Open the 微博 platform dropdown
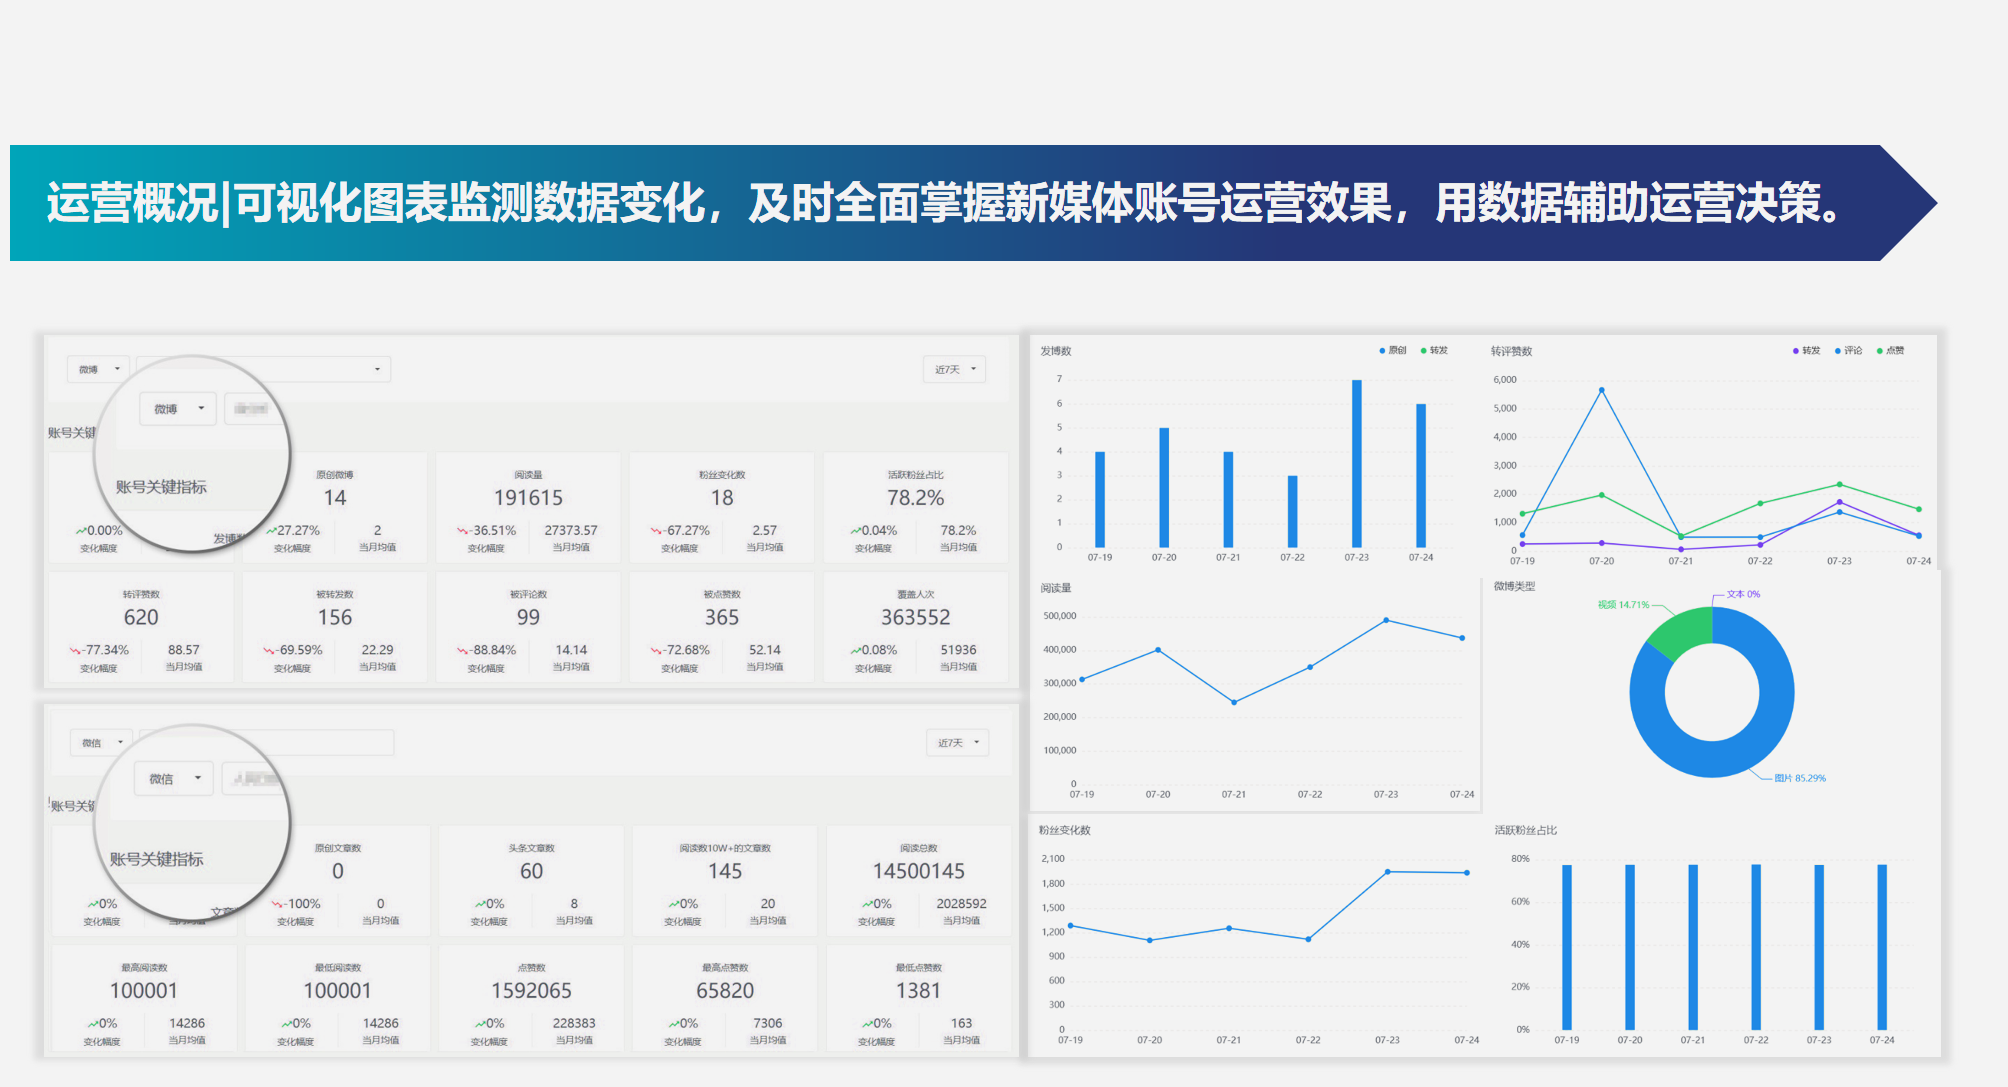2008x1087 pixels. tap(99, 369)
